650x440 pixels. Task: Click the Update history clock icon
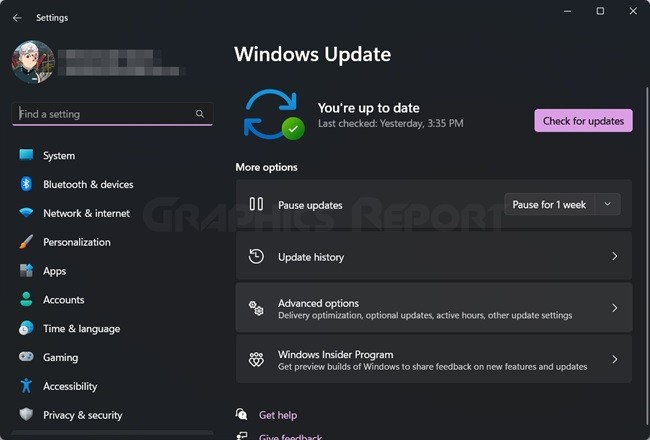tap(256, 256)
